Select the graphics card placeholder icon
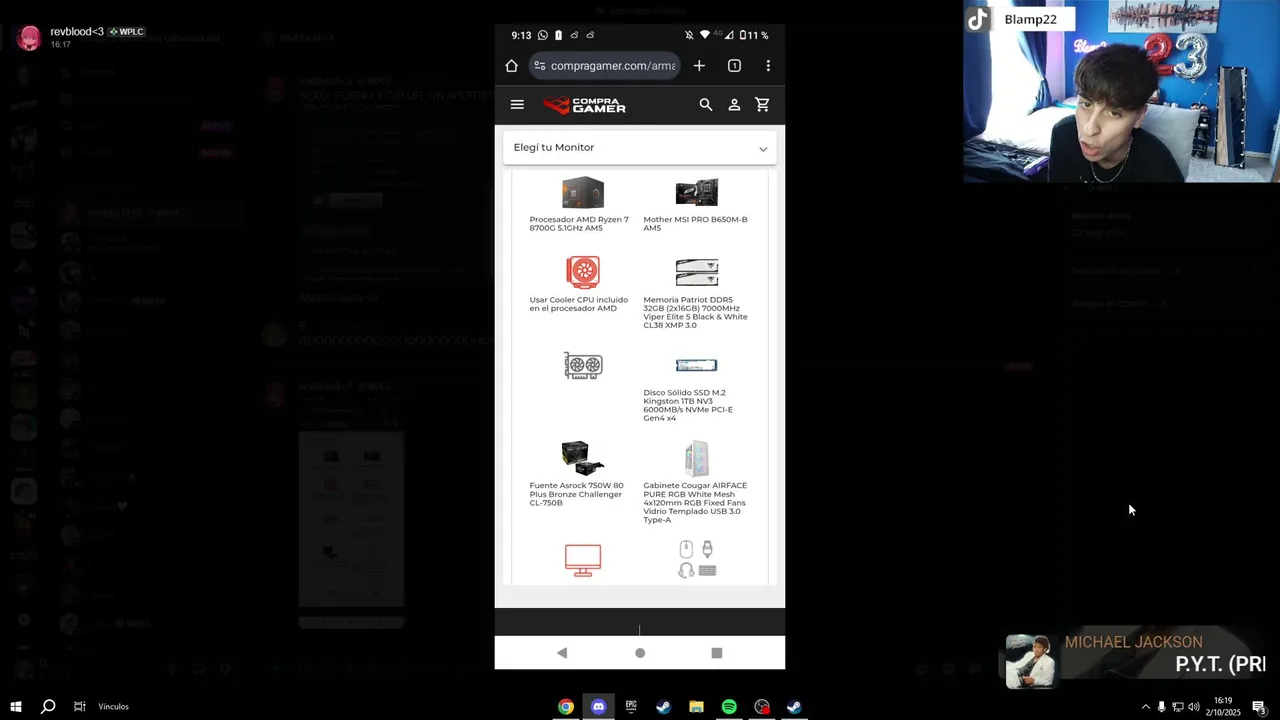This screenshot has height=720, width=1280. [583, 365]
